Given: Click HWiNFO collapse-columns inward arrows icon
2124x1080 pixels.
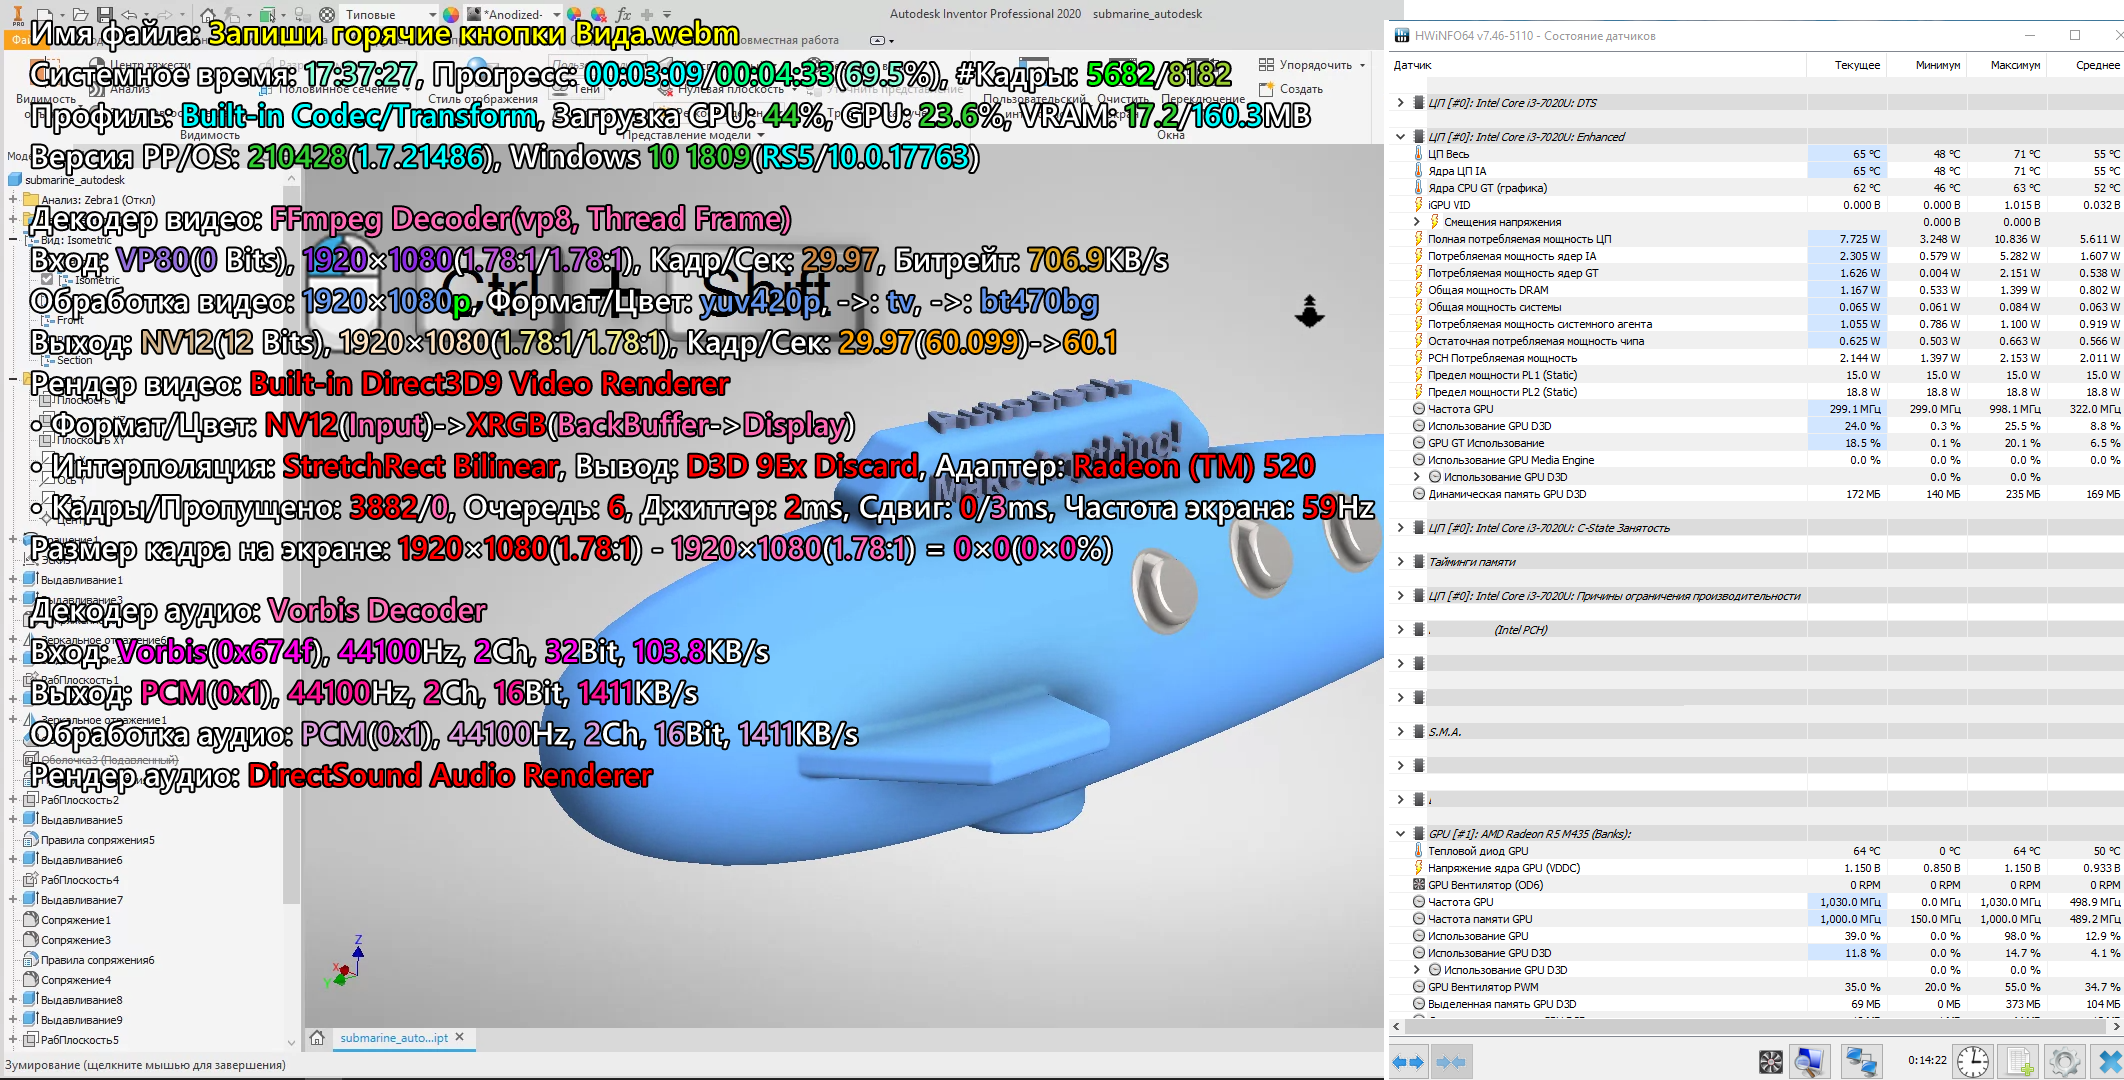Looking at the screenshot, I should 1451,1062.
